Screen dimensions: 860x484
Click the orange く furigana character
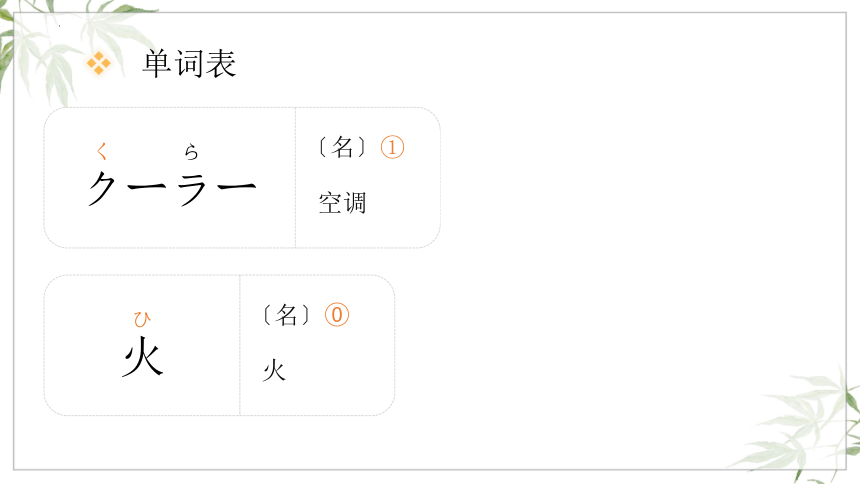pos(102,151)
